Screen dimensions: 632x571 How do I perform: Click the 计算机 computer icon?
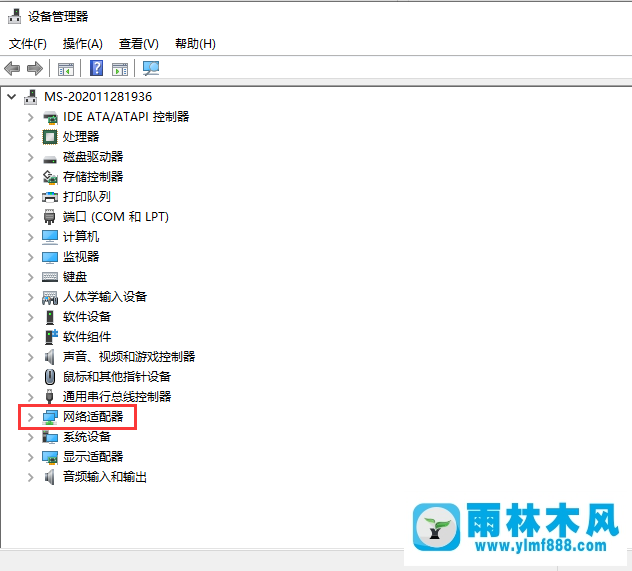click(50, 237)
